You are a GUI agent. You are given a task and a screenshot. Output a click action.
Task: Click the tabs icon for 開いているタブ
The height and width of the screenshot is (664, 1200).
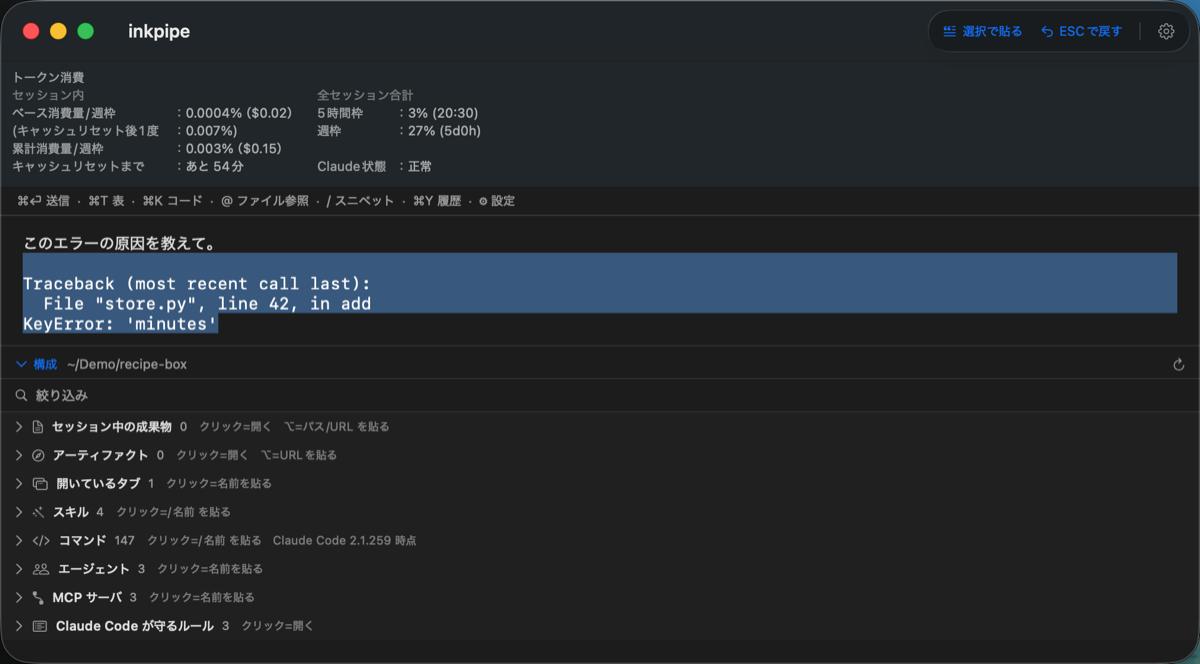pos(40,484)
